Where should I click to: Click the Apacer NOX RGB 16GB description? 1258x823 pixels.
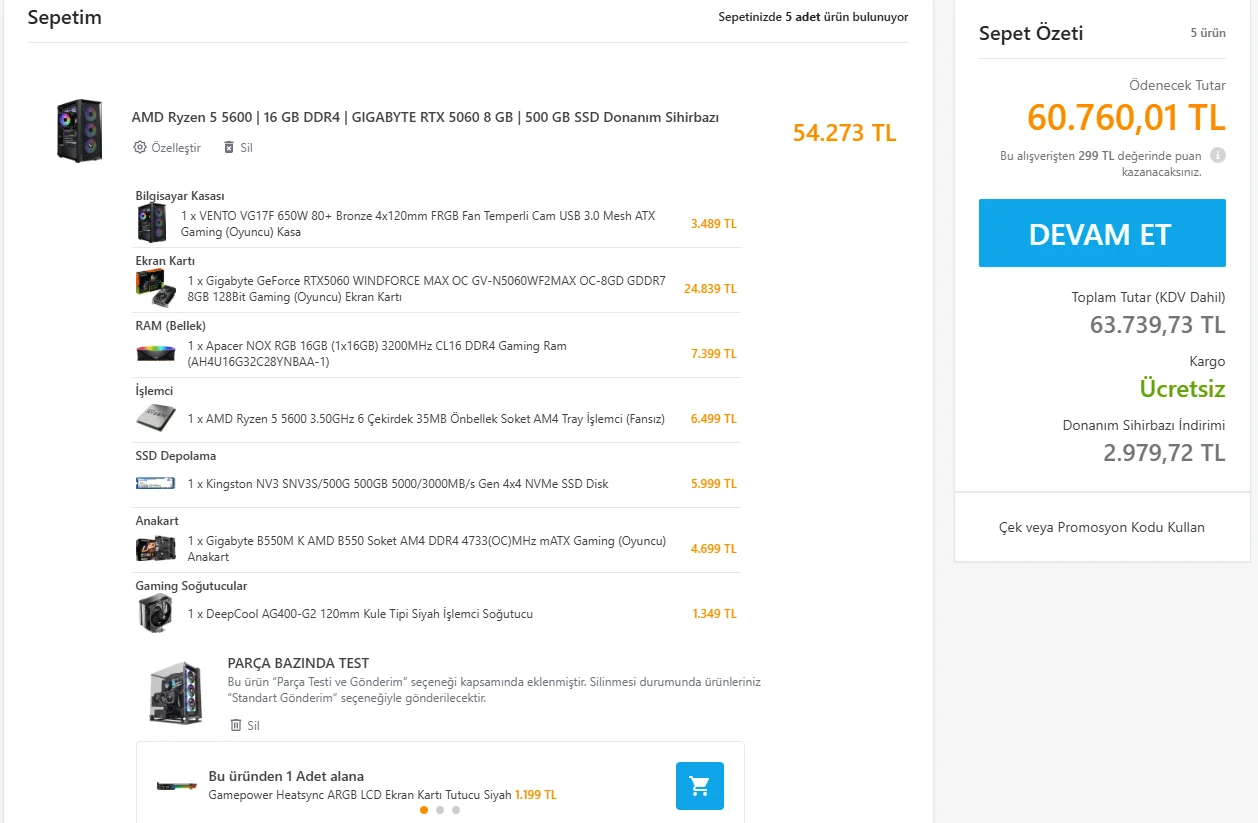(377, 354)
